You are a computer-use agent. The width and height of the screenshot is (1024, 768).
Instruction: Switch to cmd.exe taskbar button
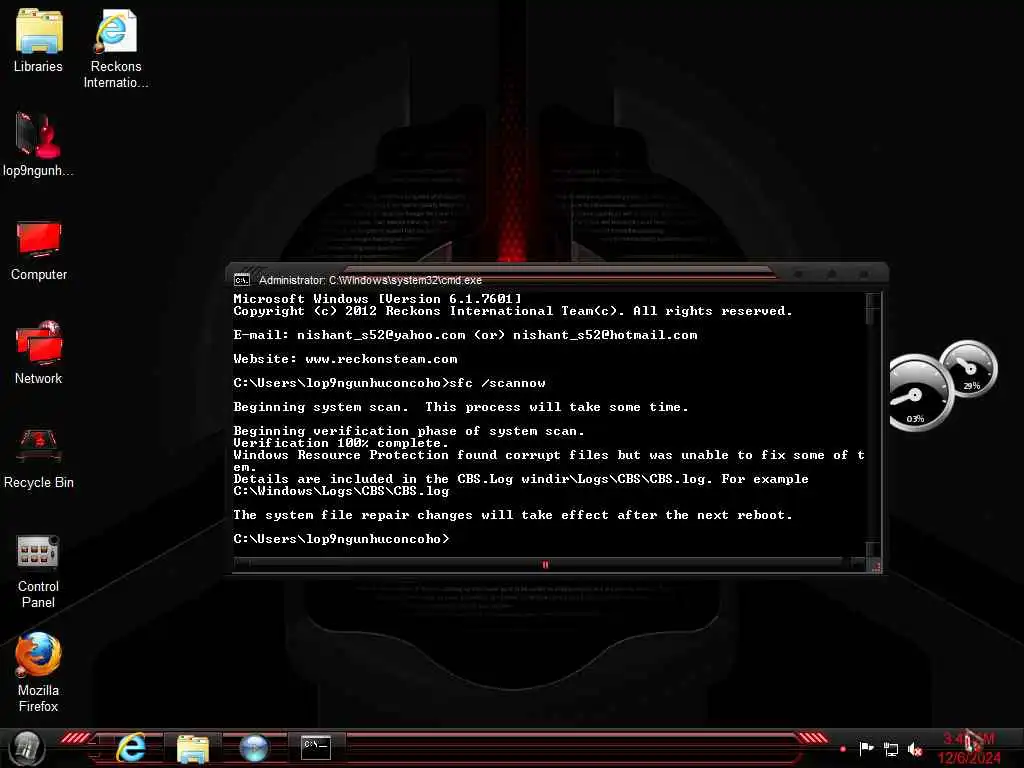click(x=316, y=747)
